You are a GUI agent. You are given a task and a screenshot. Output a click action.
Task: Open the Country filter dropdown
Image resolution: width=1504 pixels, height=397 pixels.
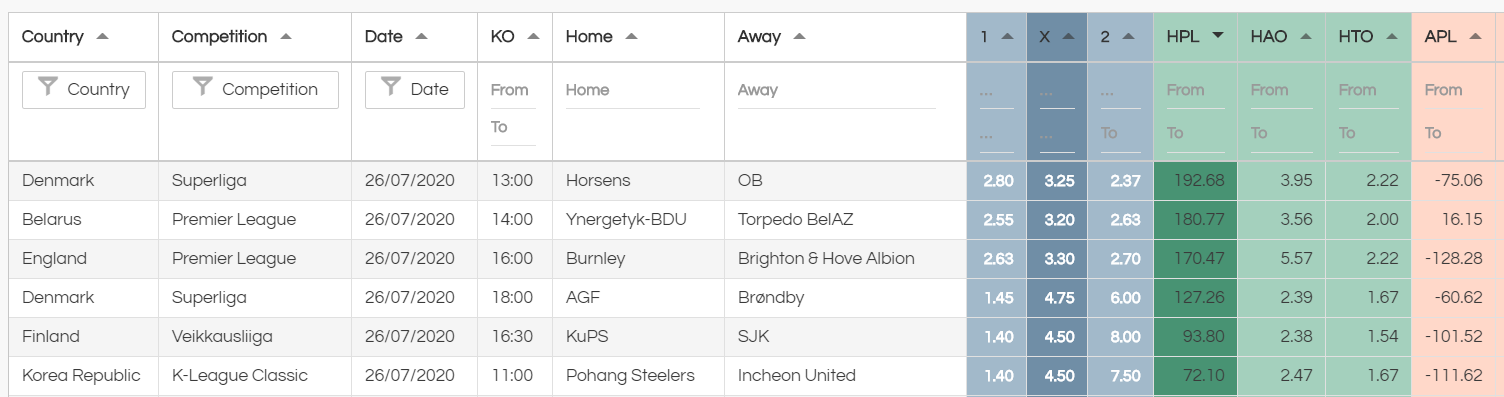84,89
